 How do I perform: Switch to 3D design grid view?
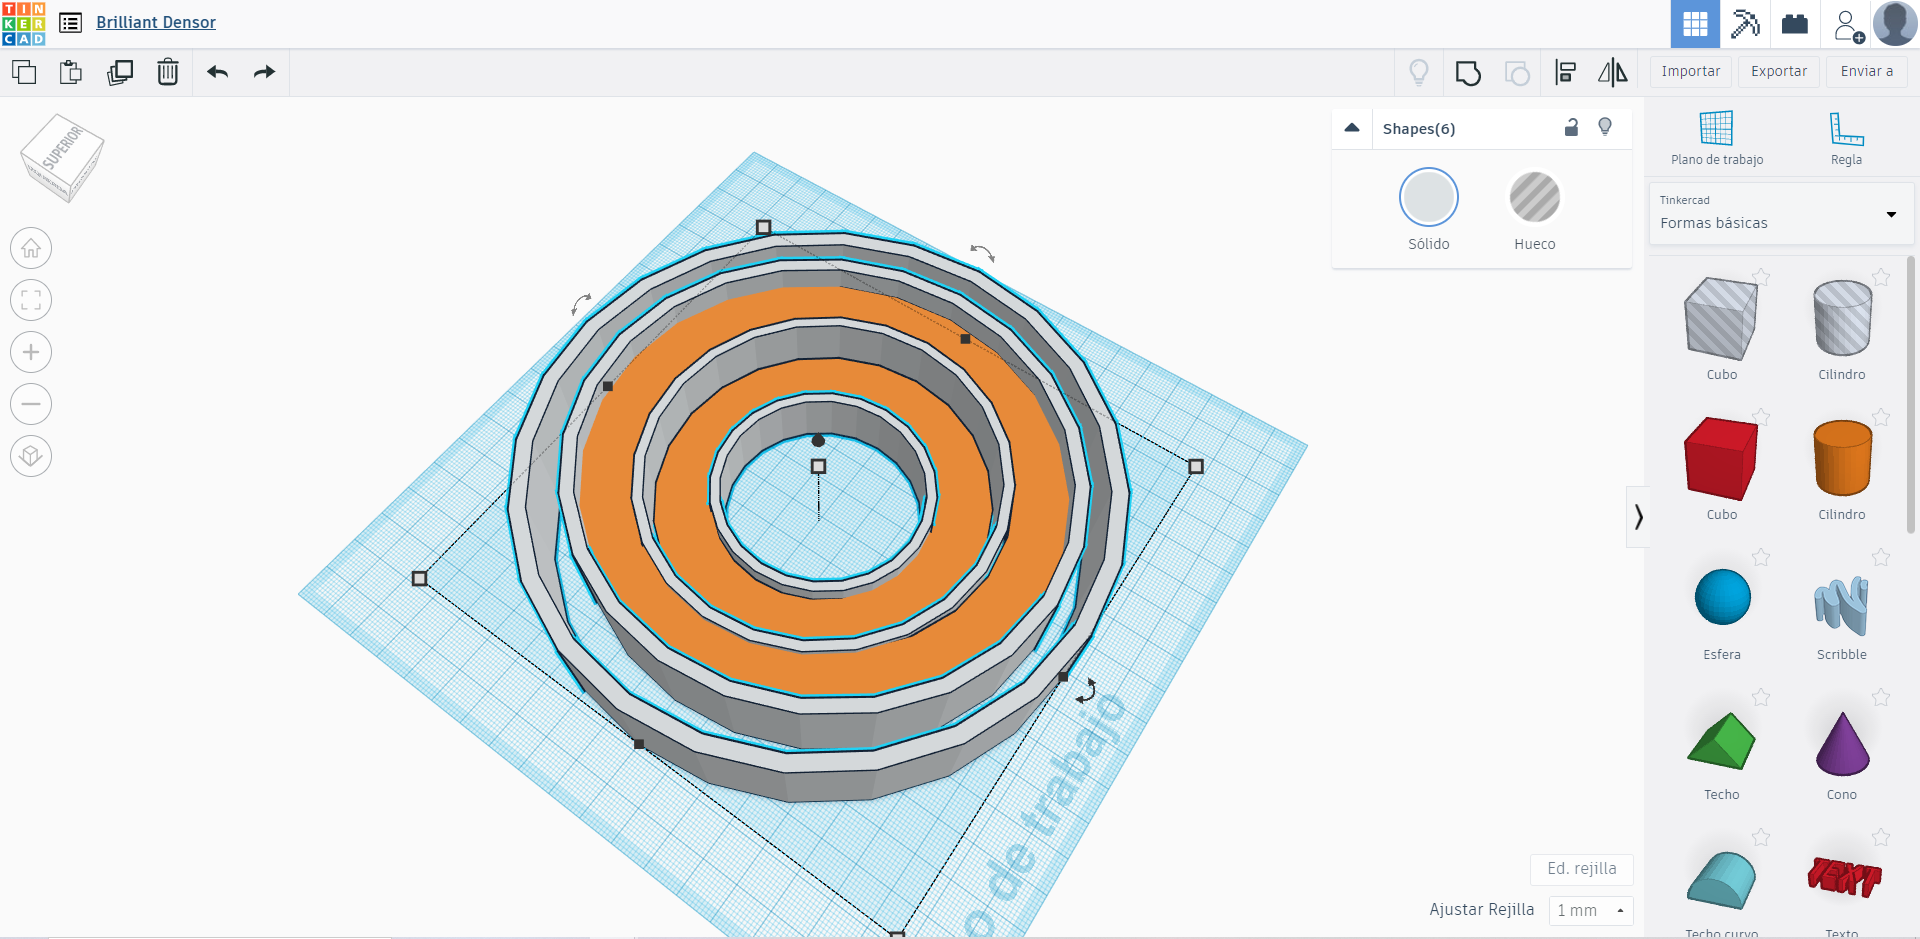pos(1695,24)
